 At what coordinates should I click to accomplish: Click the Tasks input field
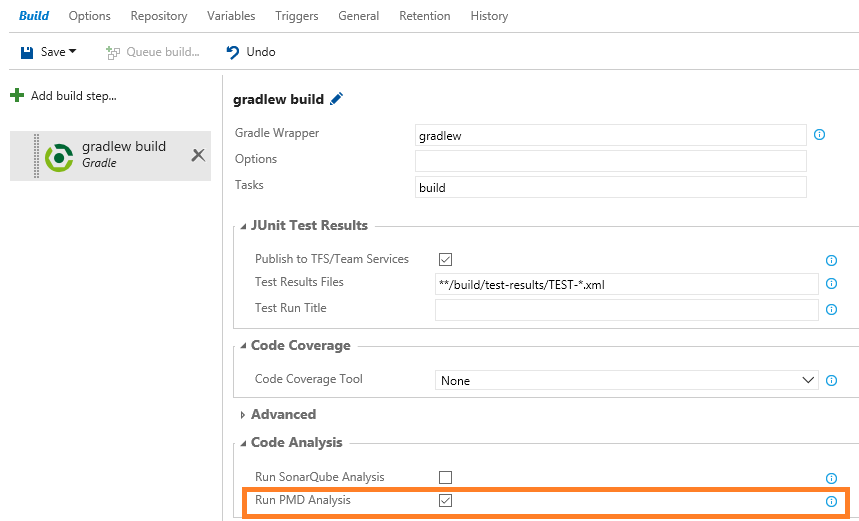610,187
